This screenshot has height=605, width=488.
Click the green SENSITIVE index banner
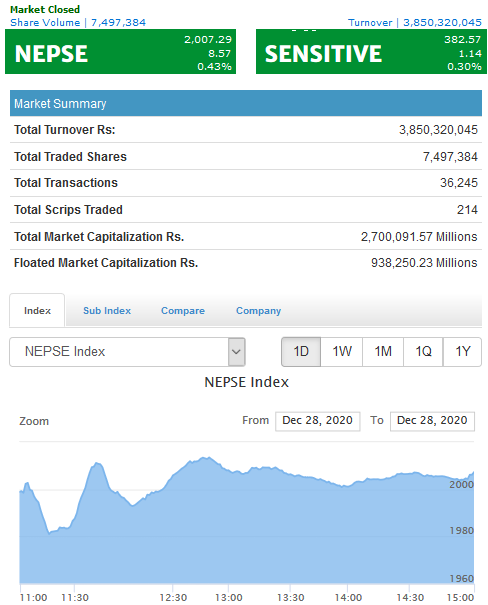(371, 51)
